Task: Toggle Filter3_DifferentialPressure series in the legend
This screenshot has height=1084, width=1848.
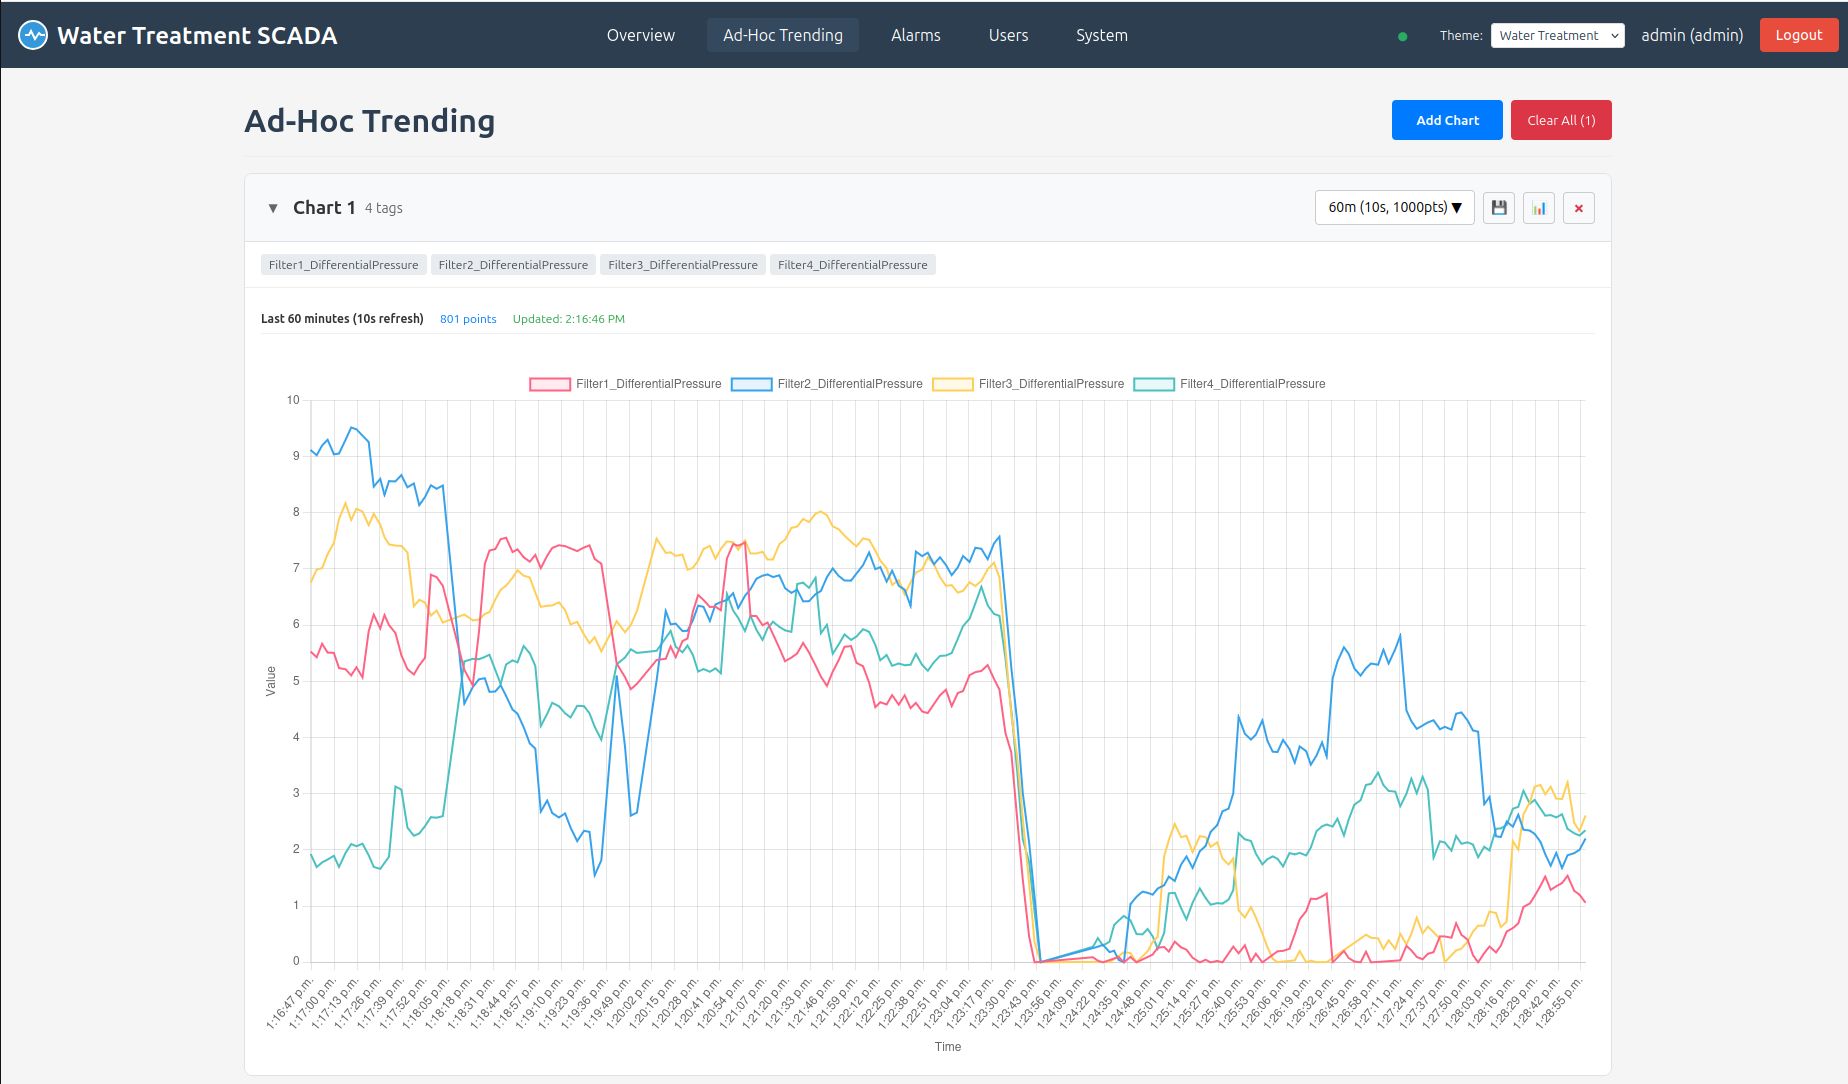Action: point(1028,384)
